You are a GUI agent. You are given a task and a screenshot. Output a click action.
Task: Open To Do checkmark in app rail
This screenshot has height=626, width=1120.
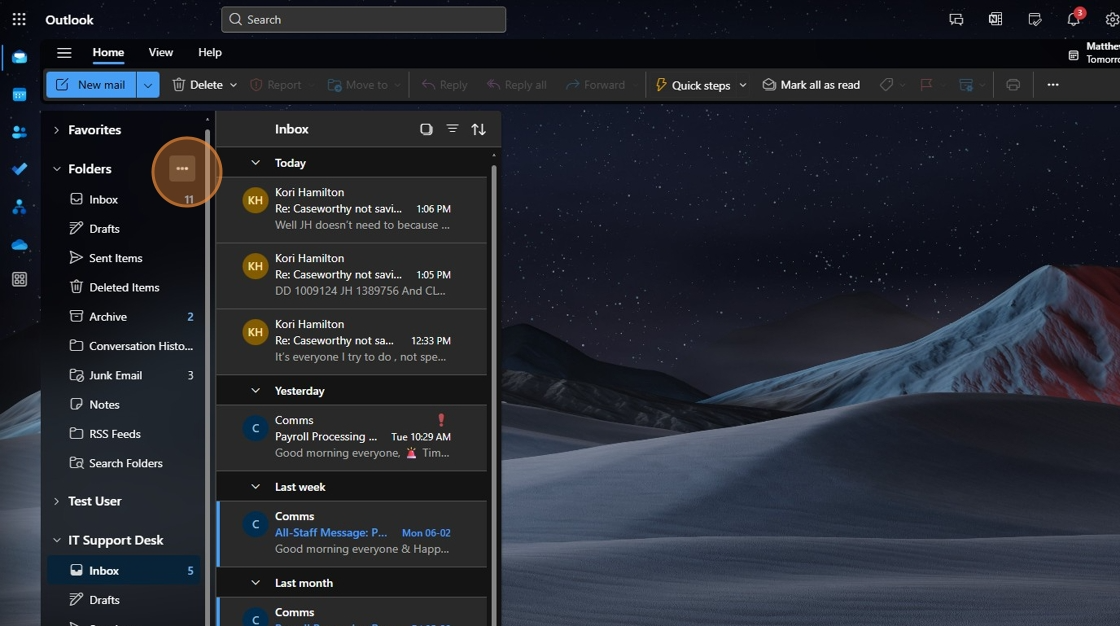pyautogui.click(x=19, y=169)
